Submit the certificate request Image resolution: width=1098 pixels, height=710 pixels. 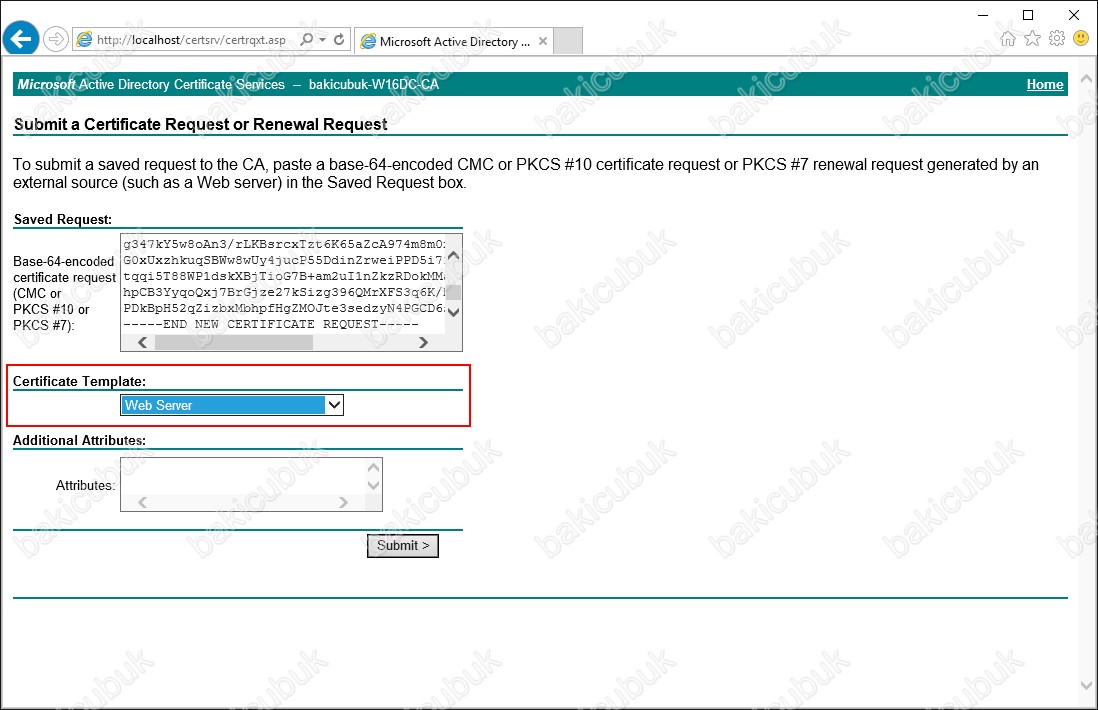403,545
